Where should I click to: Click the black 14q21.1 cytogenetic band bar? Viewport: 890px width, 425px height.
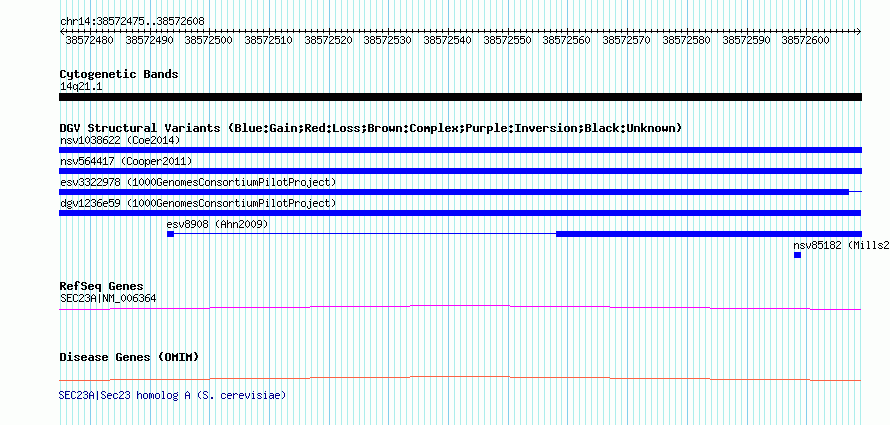click(460, 97)
